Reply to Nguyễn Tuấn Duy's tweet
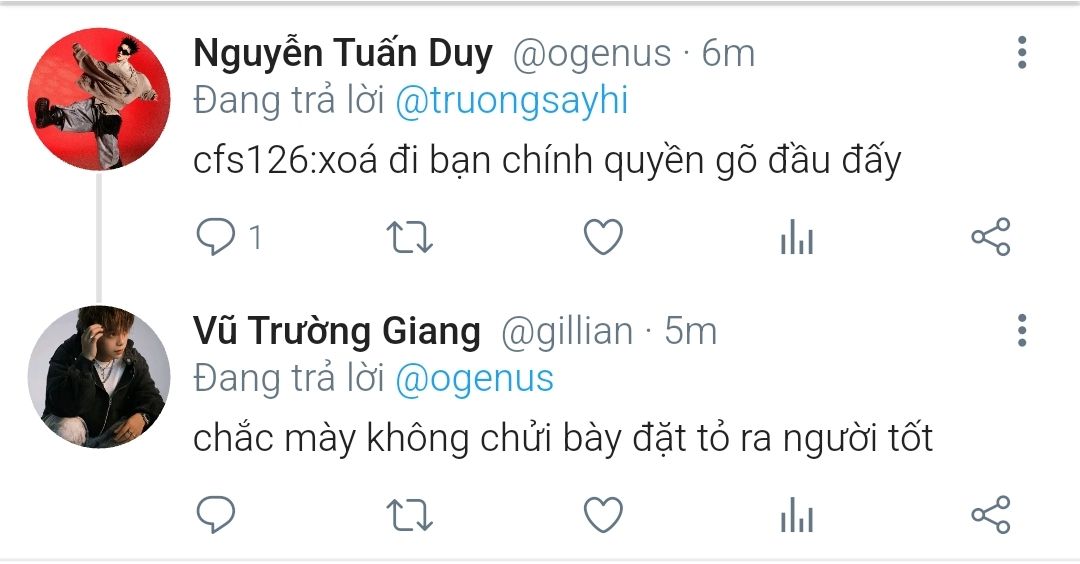This screenshot has height=564, width=1080. tap(216, 237)
